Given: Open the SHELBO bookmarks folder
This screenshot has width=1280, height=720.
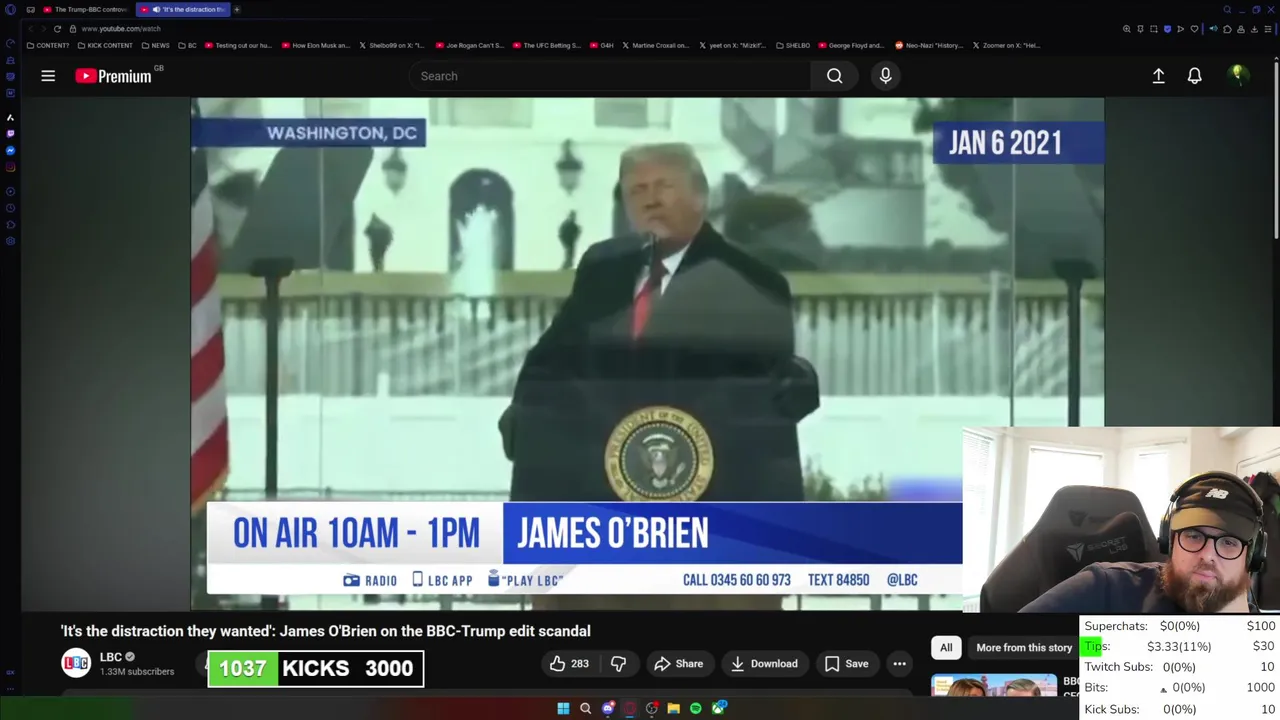Looking at the screenshot, I should pos(792,45).
